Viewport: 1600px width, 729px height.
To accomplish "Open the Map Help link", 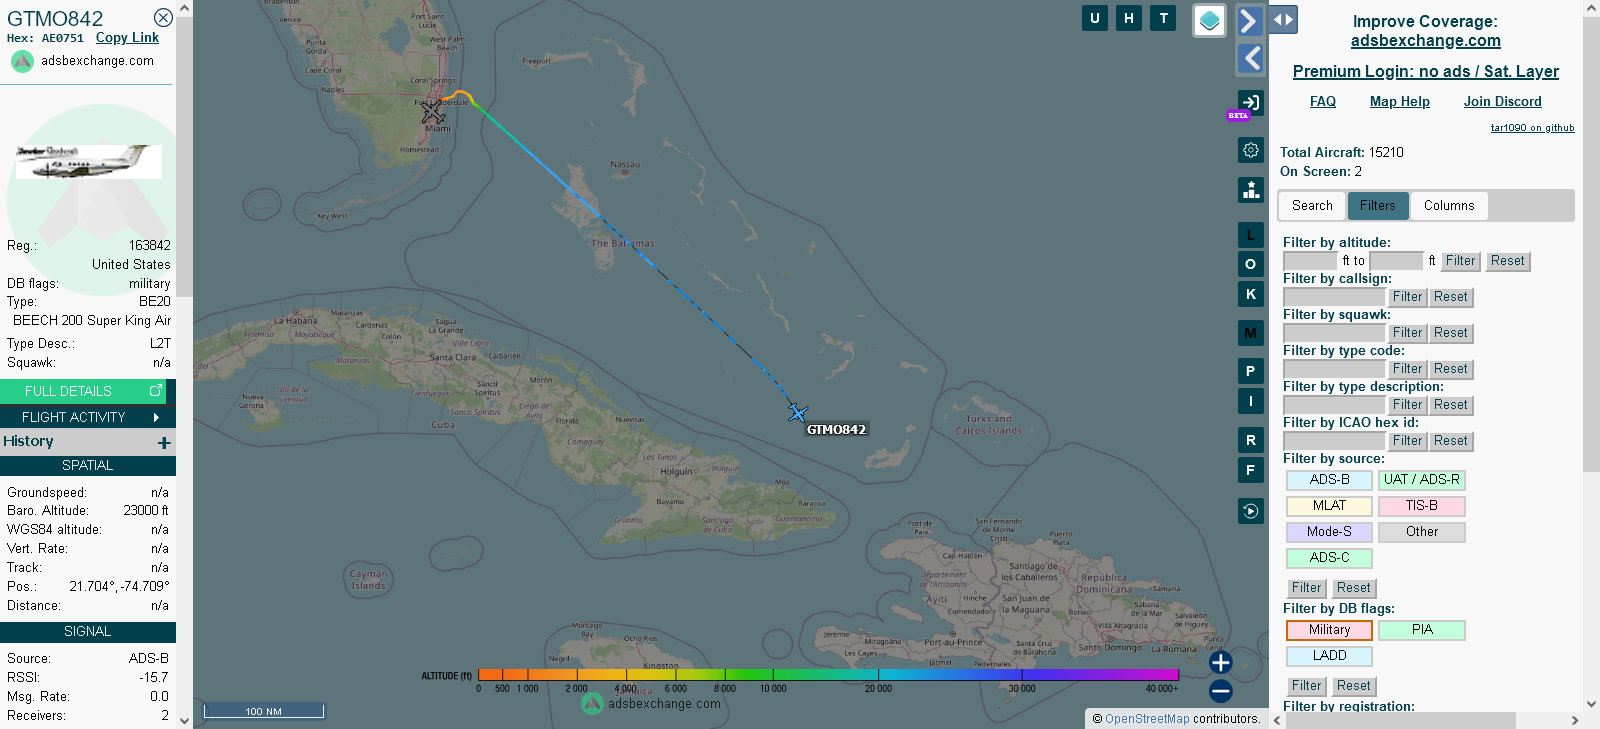I will (1400, 102).
